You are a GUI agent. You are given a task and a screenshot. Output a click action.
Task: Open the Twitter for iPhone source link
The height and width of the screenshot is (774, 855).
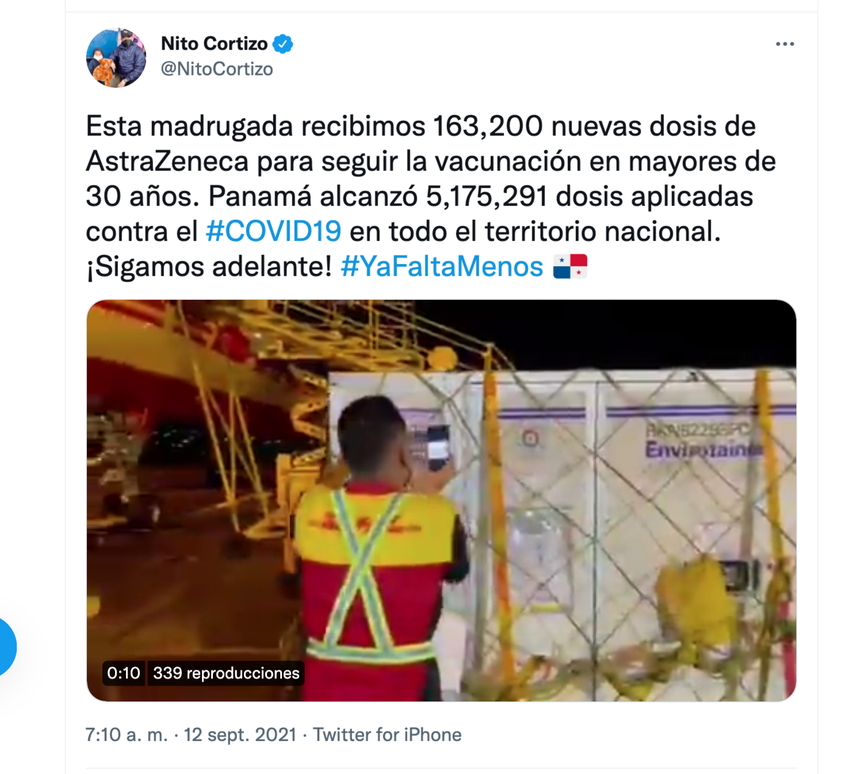387,735
